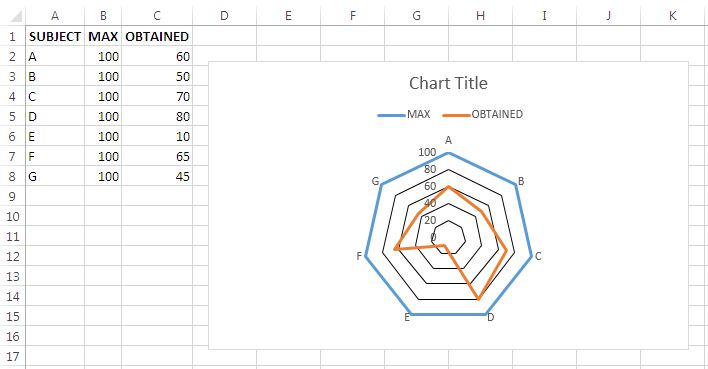Select column A header
Image resolution: width=708 pixels, height=369 pixels.
pyautogui.click(x=55, y=16)
